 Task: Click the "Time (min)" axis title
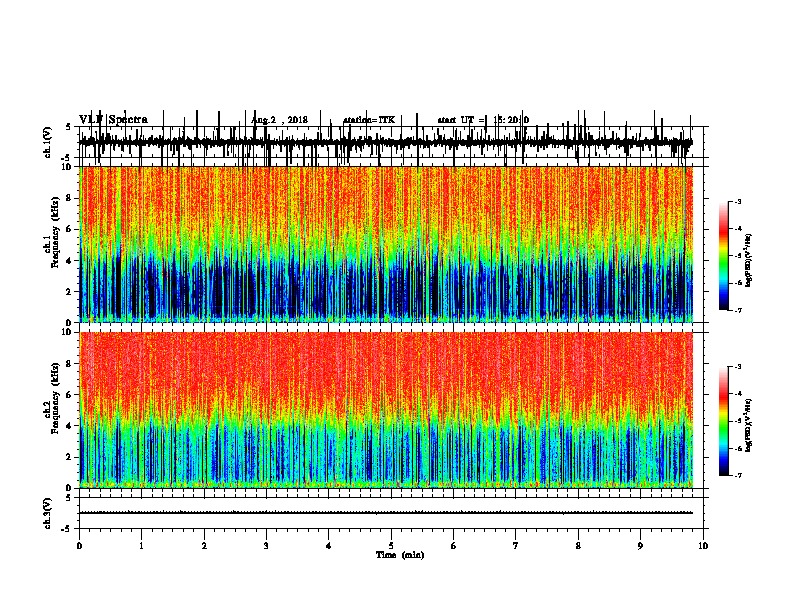pyautogui.click(x=400, y=555)
